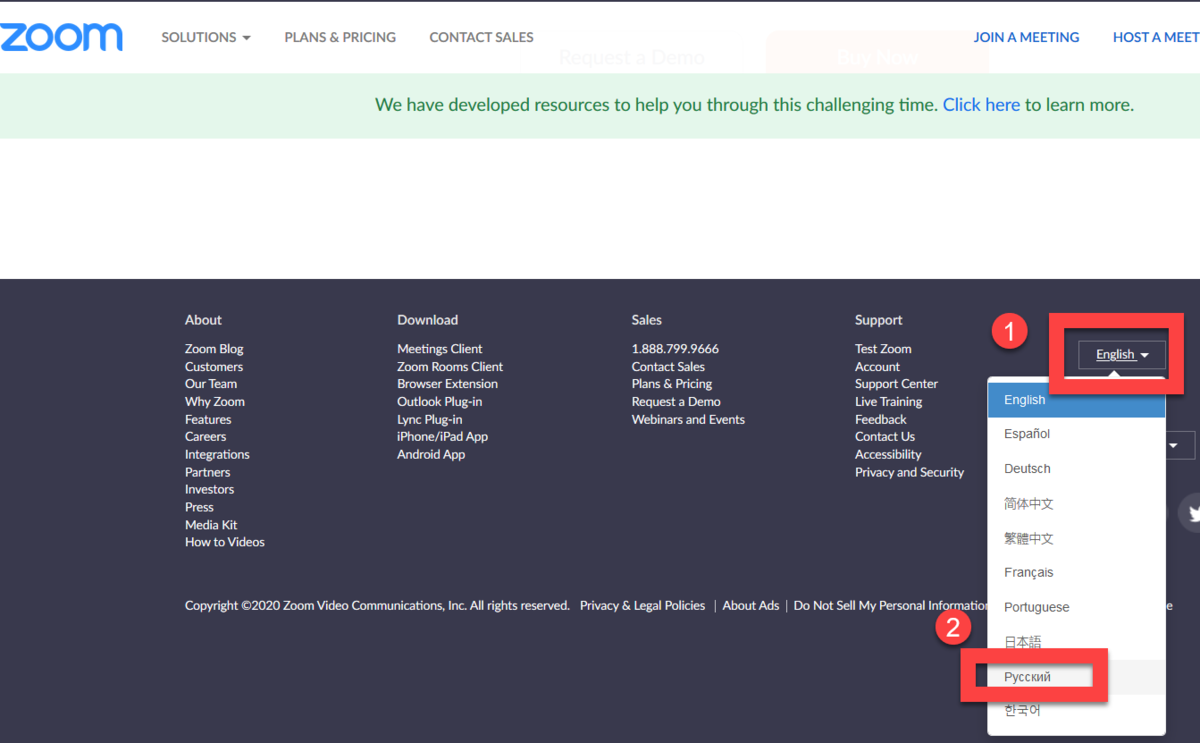Open the Lync Plug-in link

tap(430, 420)
